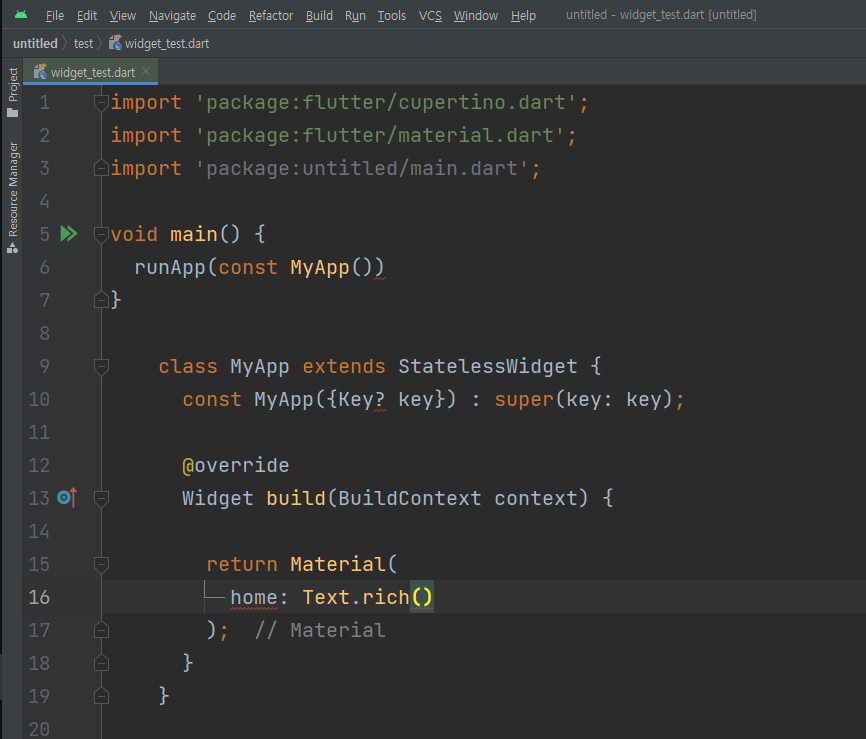Click the untitled project breadcrumb
This screenshot has width=866, height=739.
point(35,44)
